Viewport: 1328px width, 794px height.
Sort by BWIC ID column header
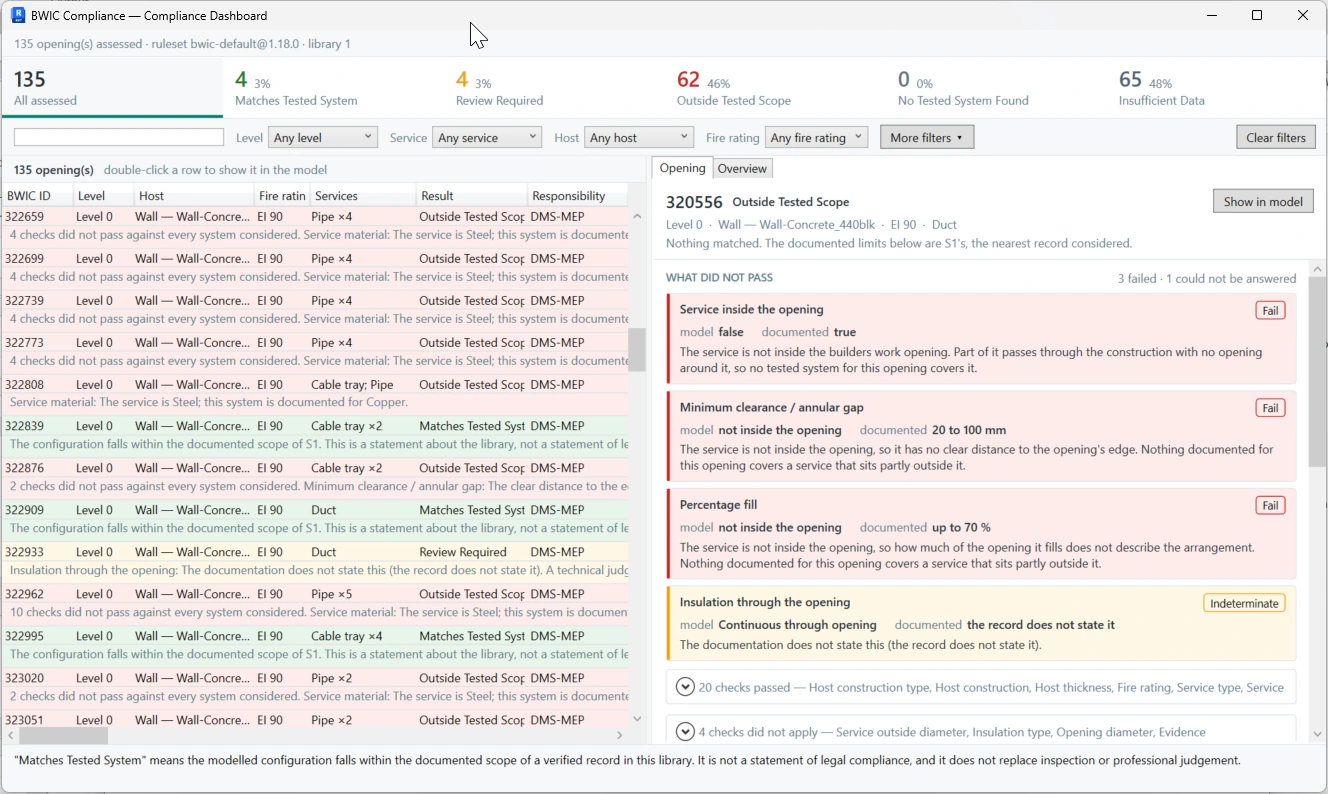36,196
